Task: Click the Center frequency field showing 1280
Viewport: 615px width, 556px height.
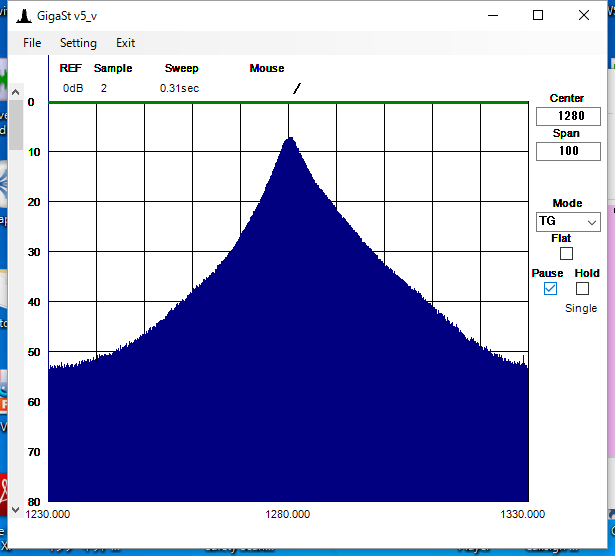Action: [x=567, y=116]
